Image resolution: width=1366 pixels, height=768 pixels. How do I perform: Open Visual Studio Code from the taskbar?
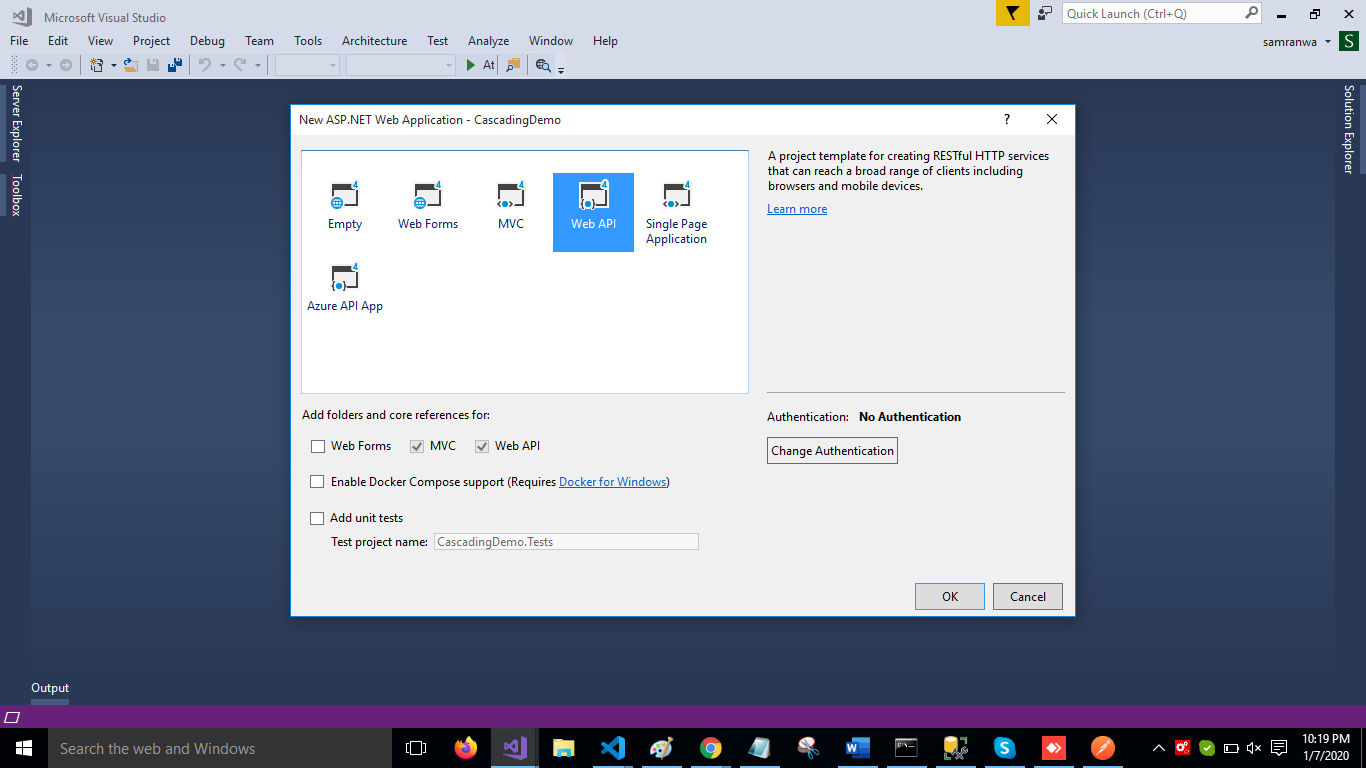tap(613, 748)
